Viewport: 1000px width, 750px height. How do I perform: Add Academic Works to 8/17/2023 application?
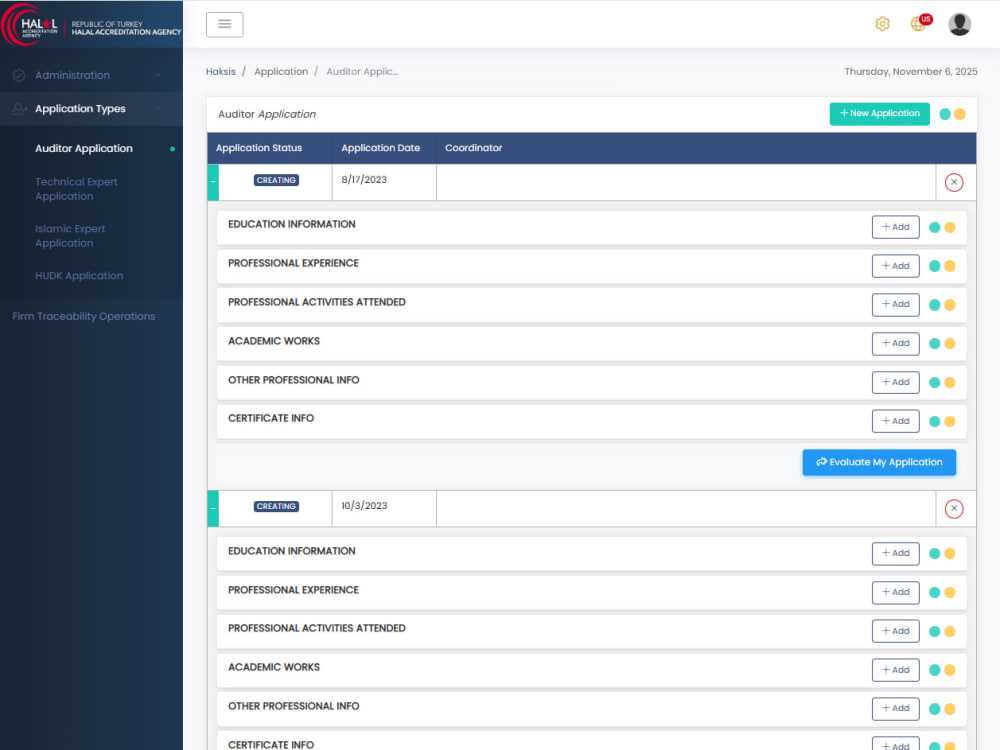pos(895,343)
